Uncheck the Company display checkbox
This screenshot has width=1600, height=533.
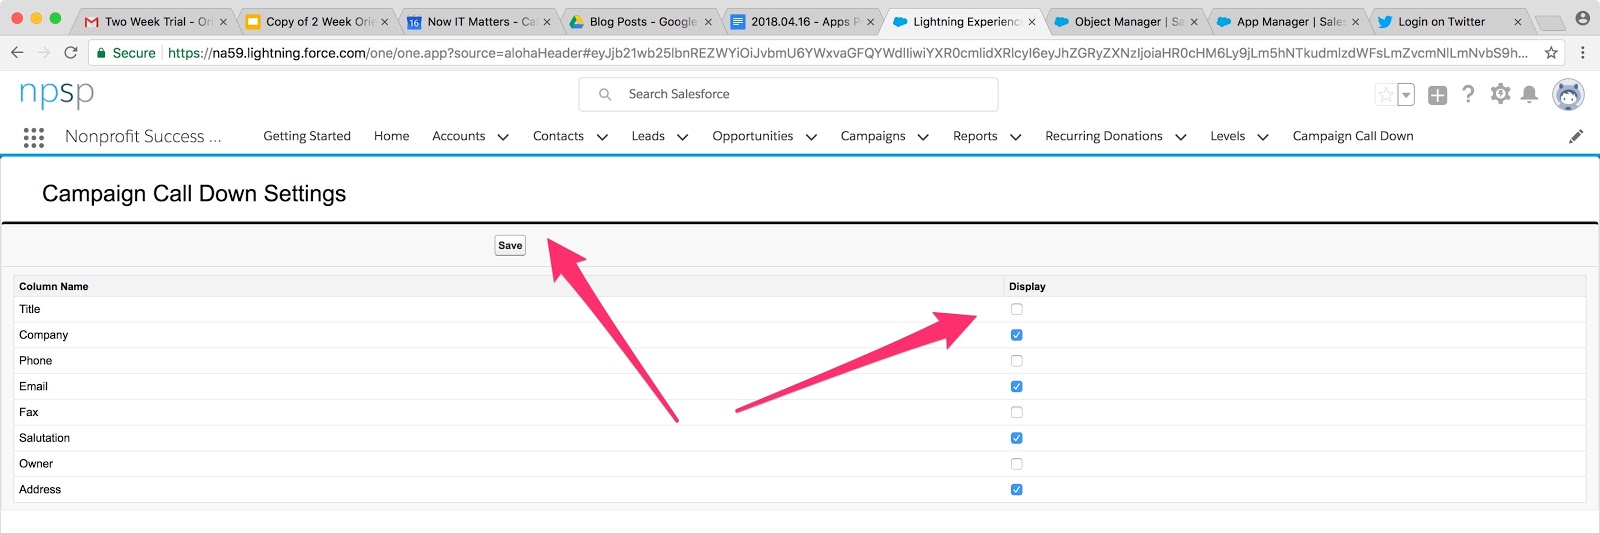click(1016, 335)
